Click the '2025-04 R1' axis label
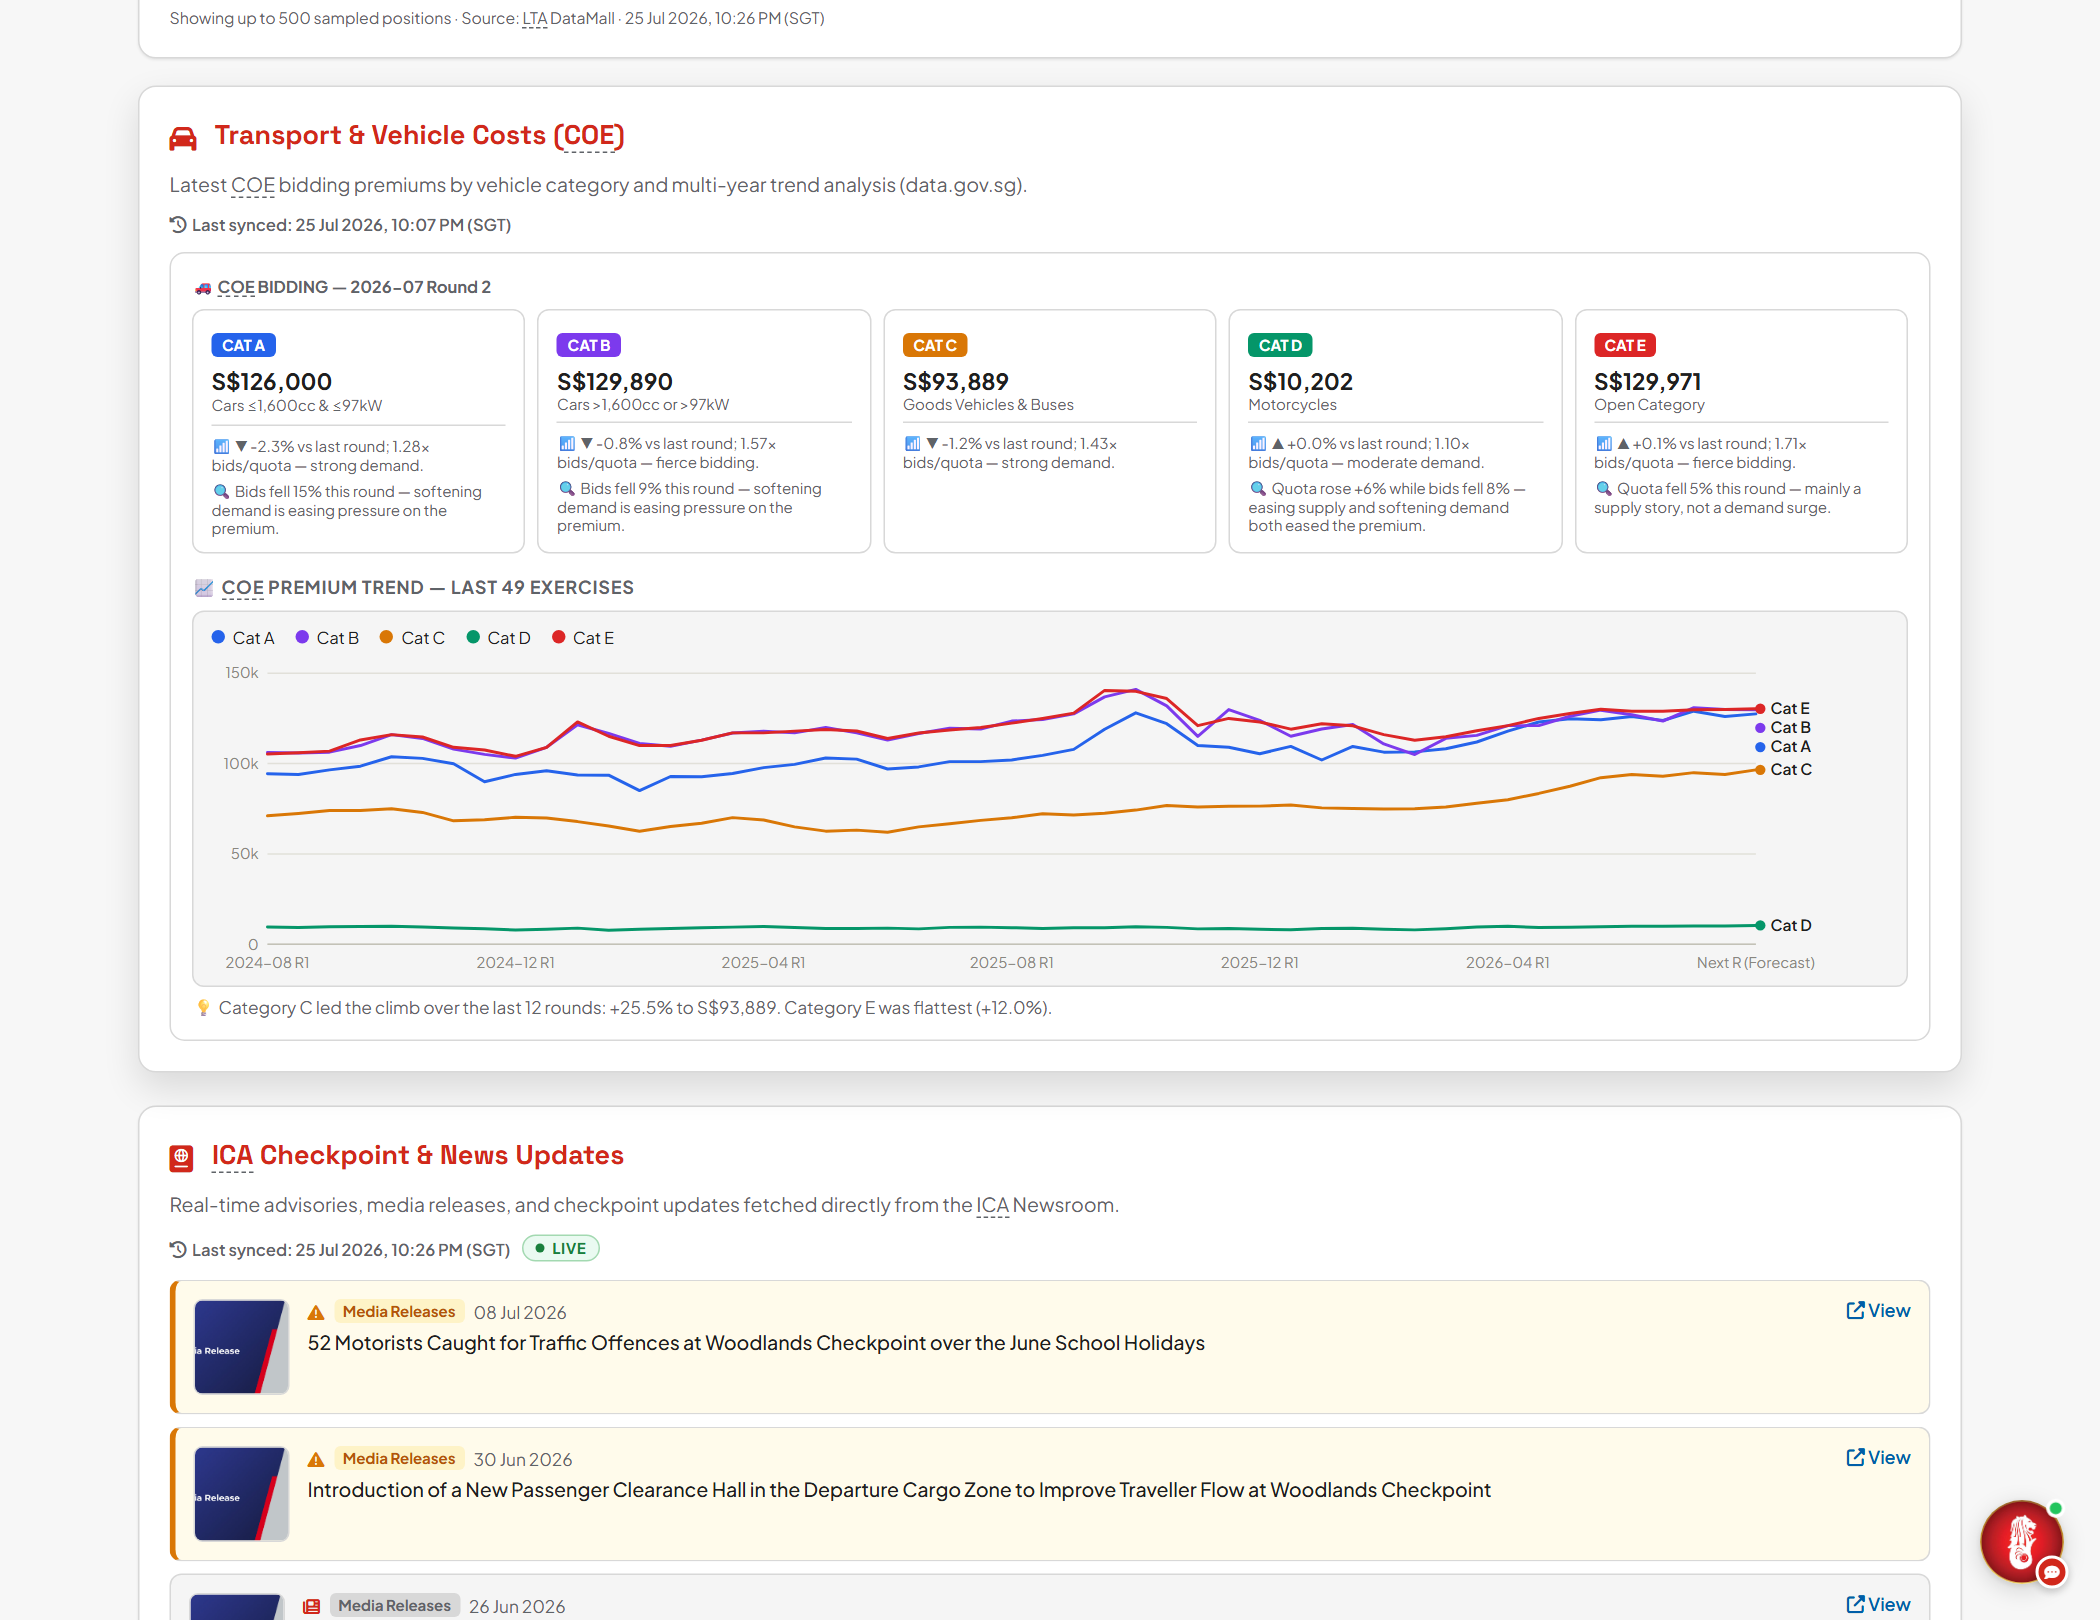 tap(763, 963)
